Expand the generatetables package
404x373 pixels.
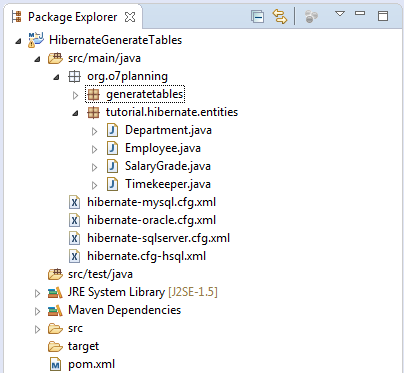(75, 96)
